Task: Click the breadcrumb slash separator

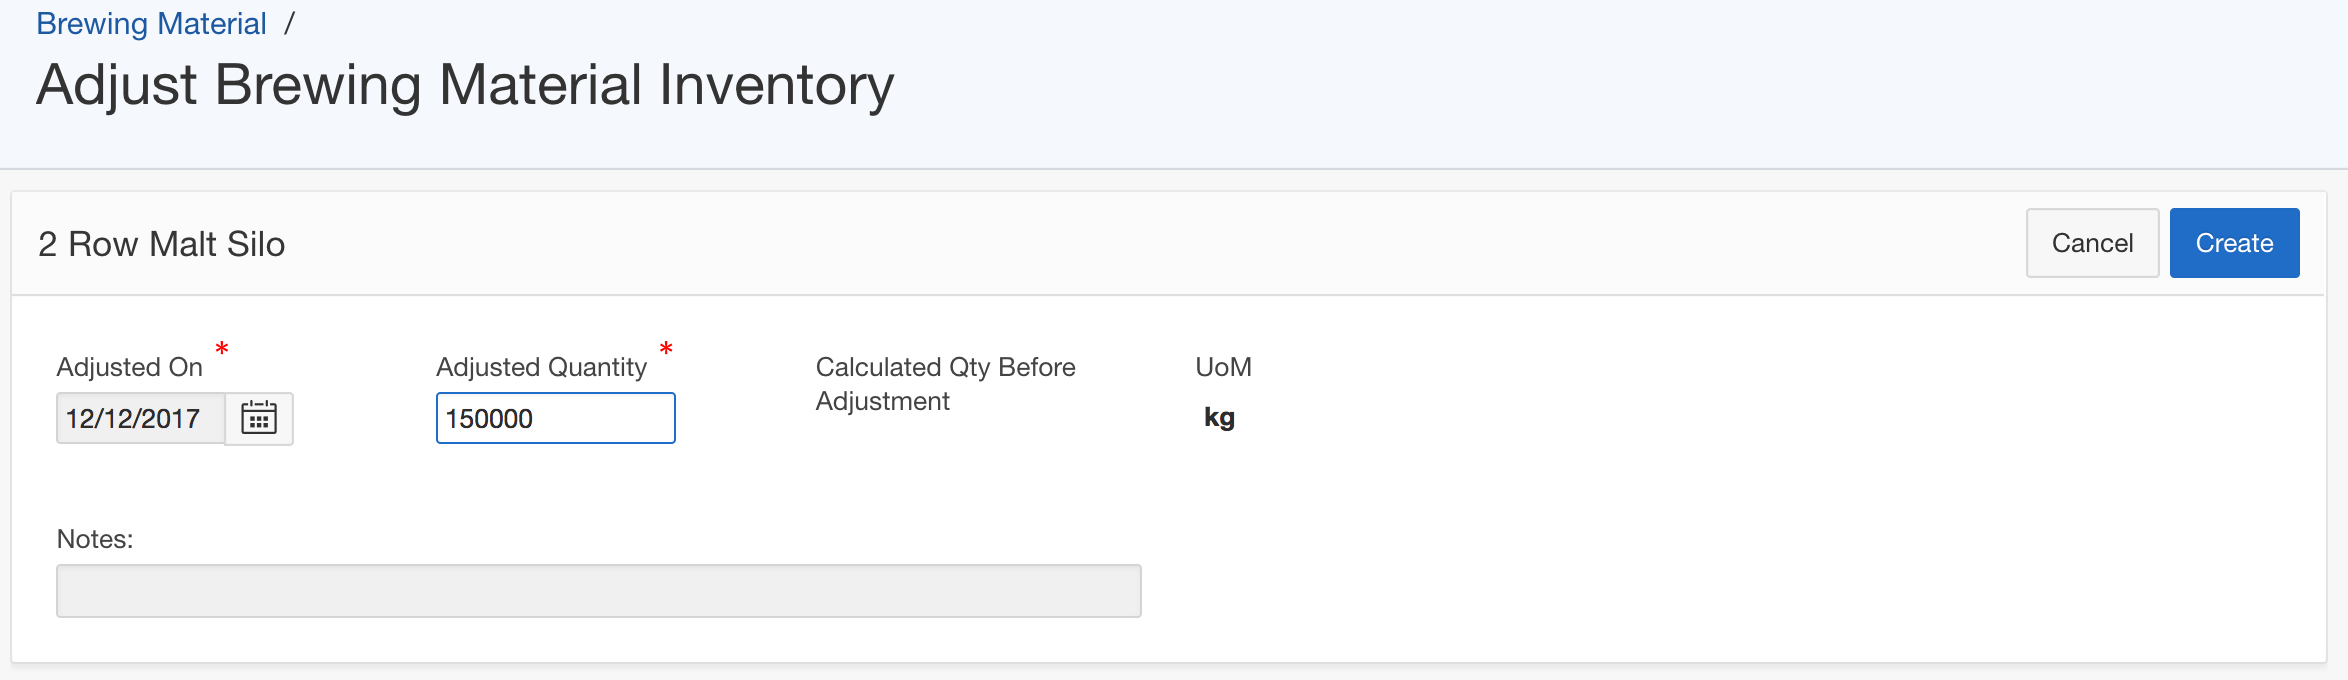Action: tap(289, 23)
